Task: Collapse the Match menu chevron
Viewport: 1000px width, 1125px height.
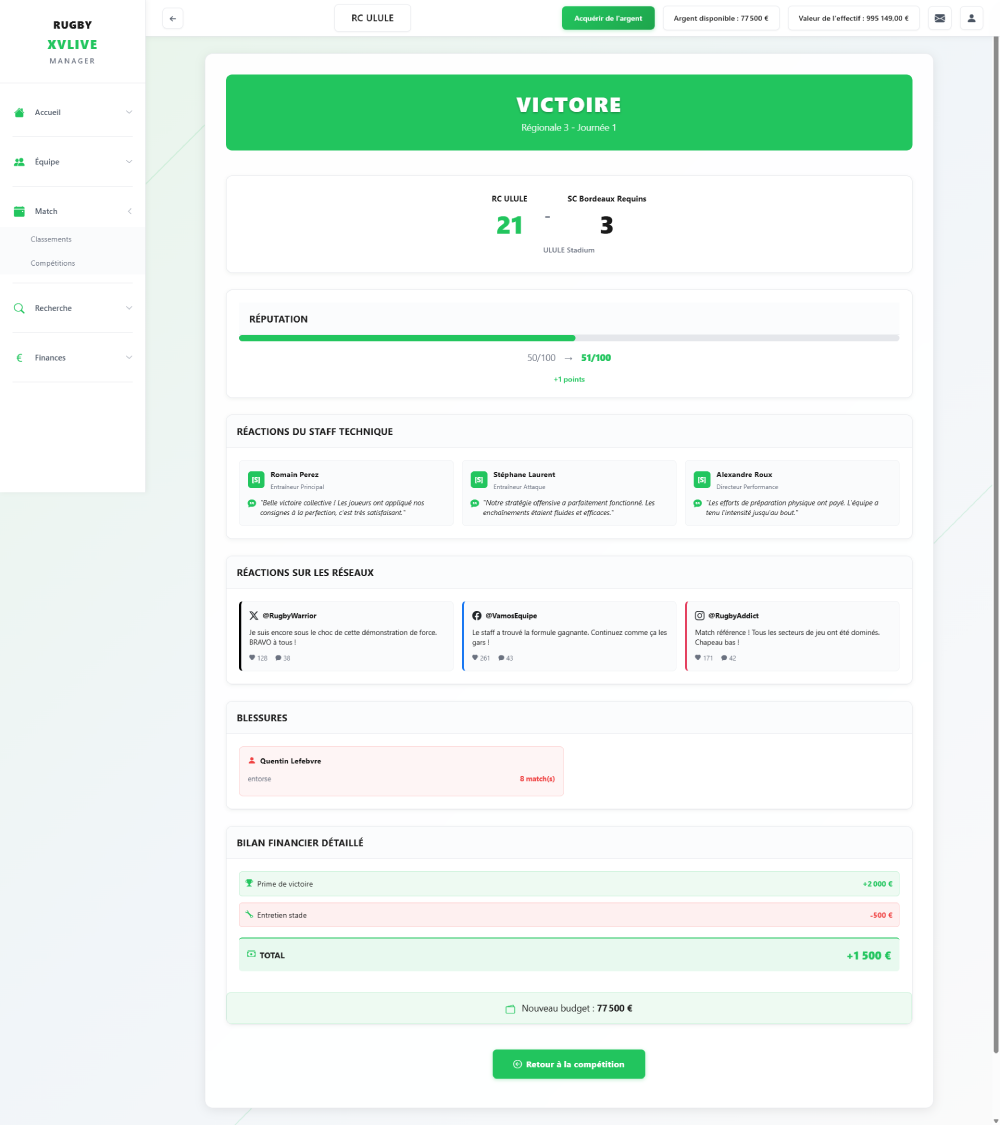Action: 128,212
